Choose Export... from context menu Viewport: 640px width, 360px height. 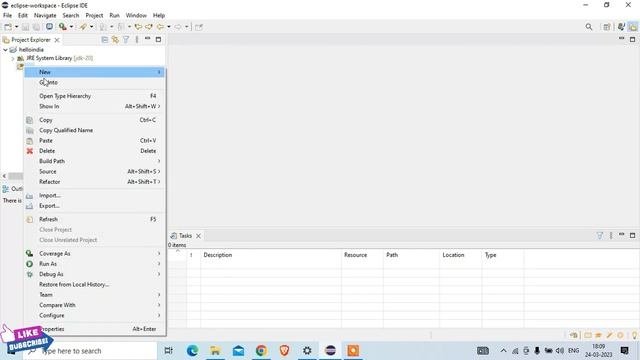[x=94, y=206]
